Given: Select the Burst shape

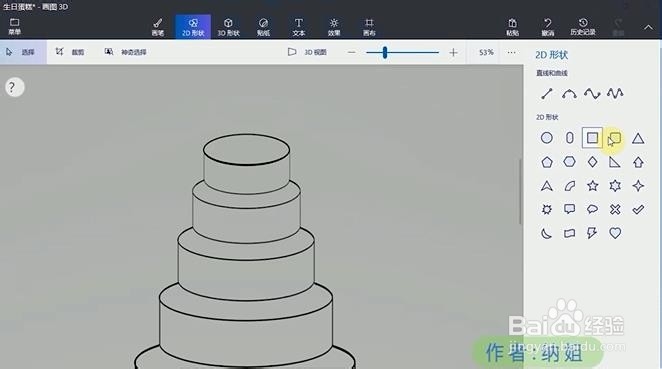Looking at the screenshot, I should [x=547, y=209].
